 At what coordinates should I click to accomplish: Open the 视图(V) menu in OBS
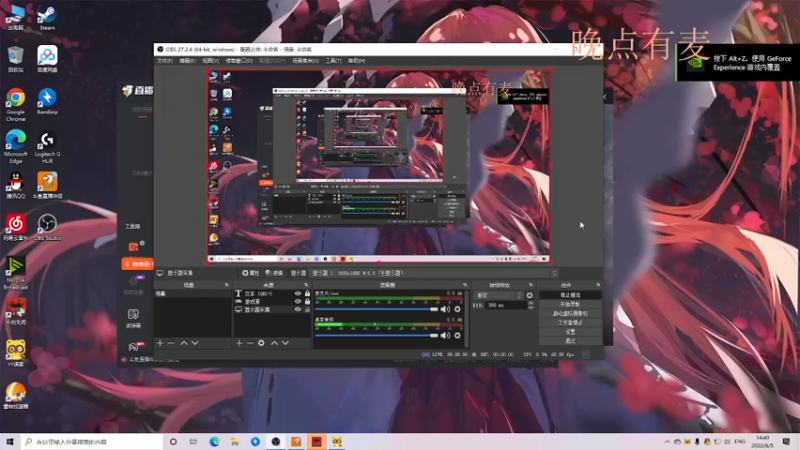pyautogui.click(x=210, y=61)
